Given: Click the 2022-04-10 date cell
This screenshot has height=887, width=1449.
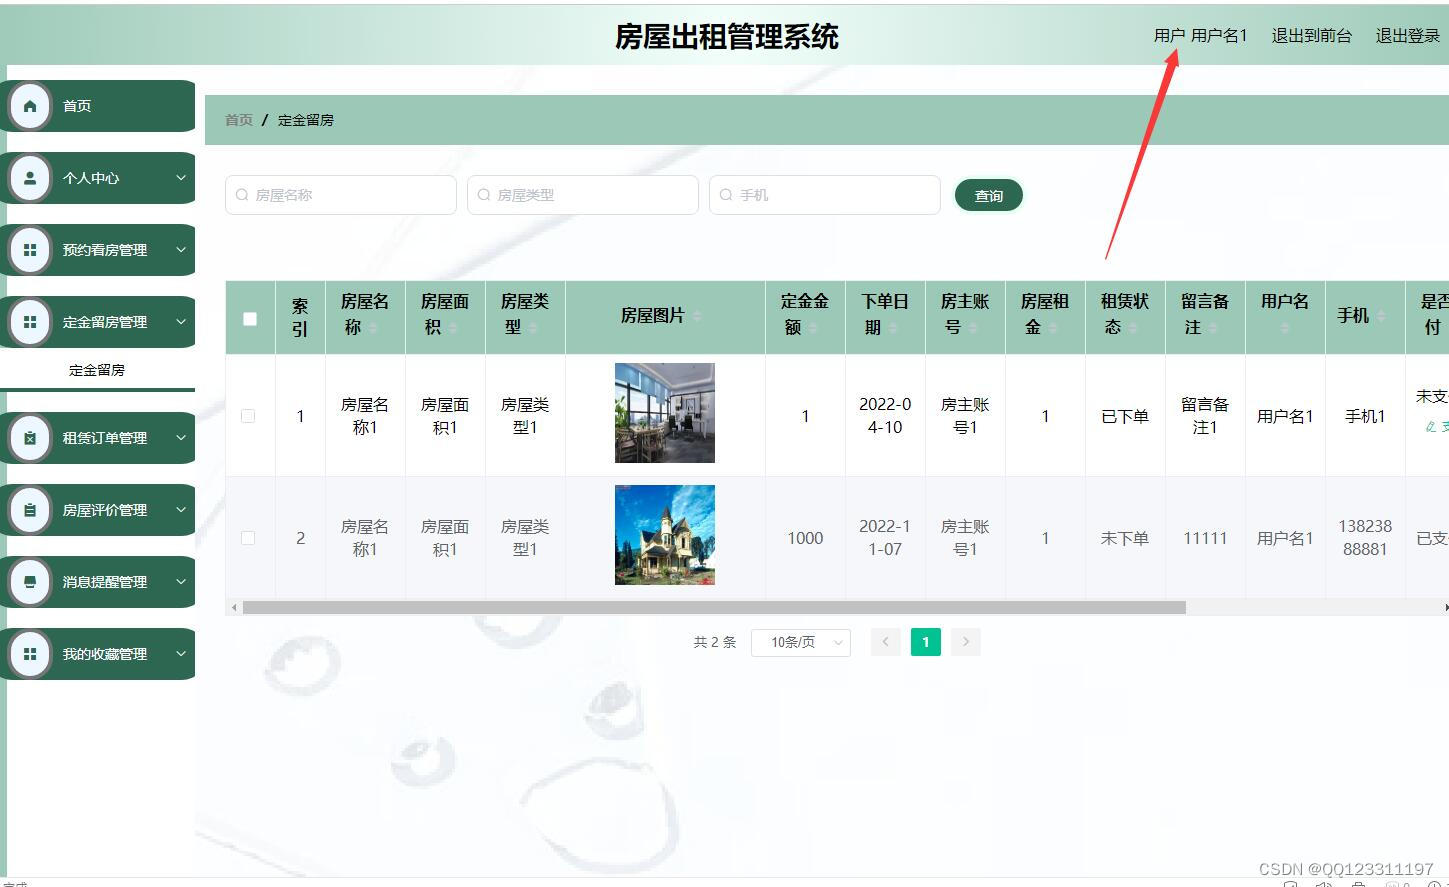Looking at the screenshot, I should pos(885,416).
